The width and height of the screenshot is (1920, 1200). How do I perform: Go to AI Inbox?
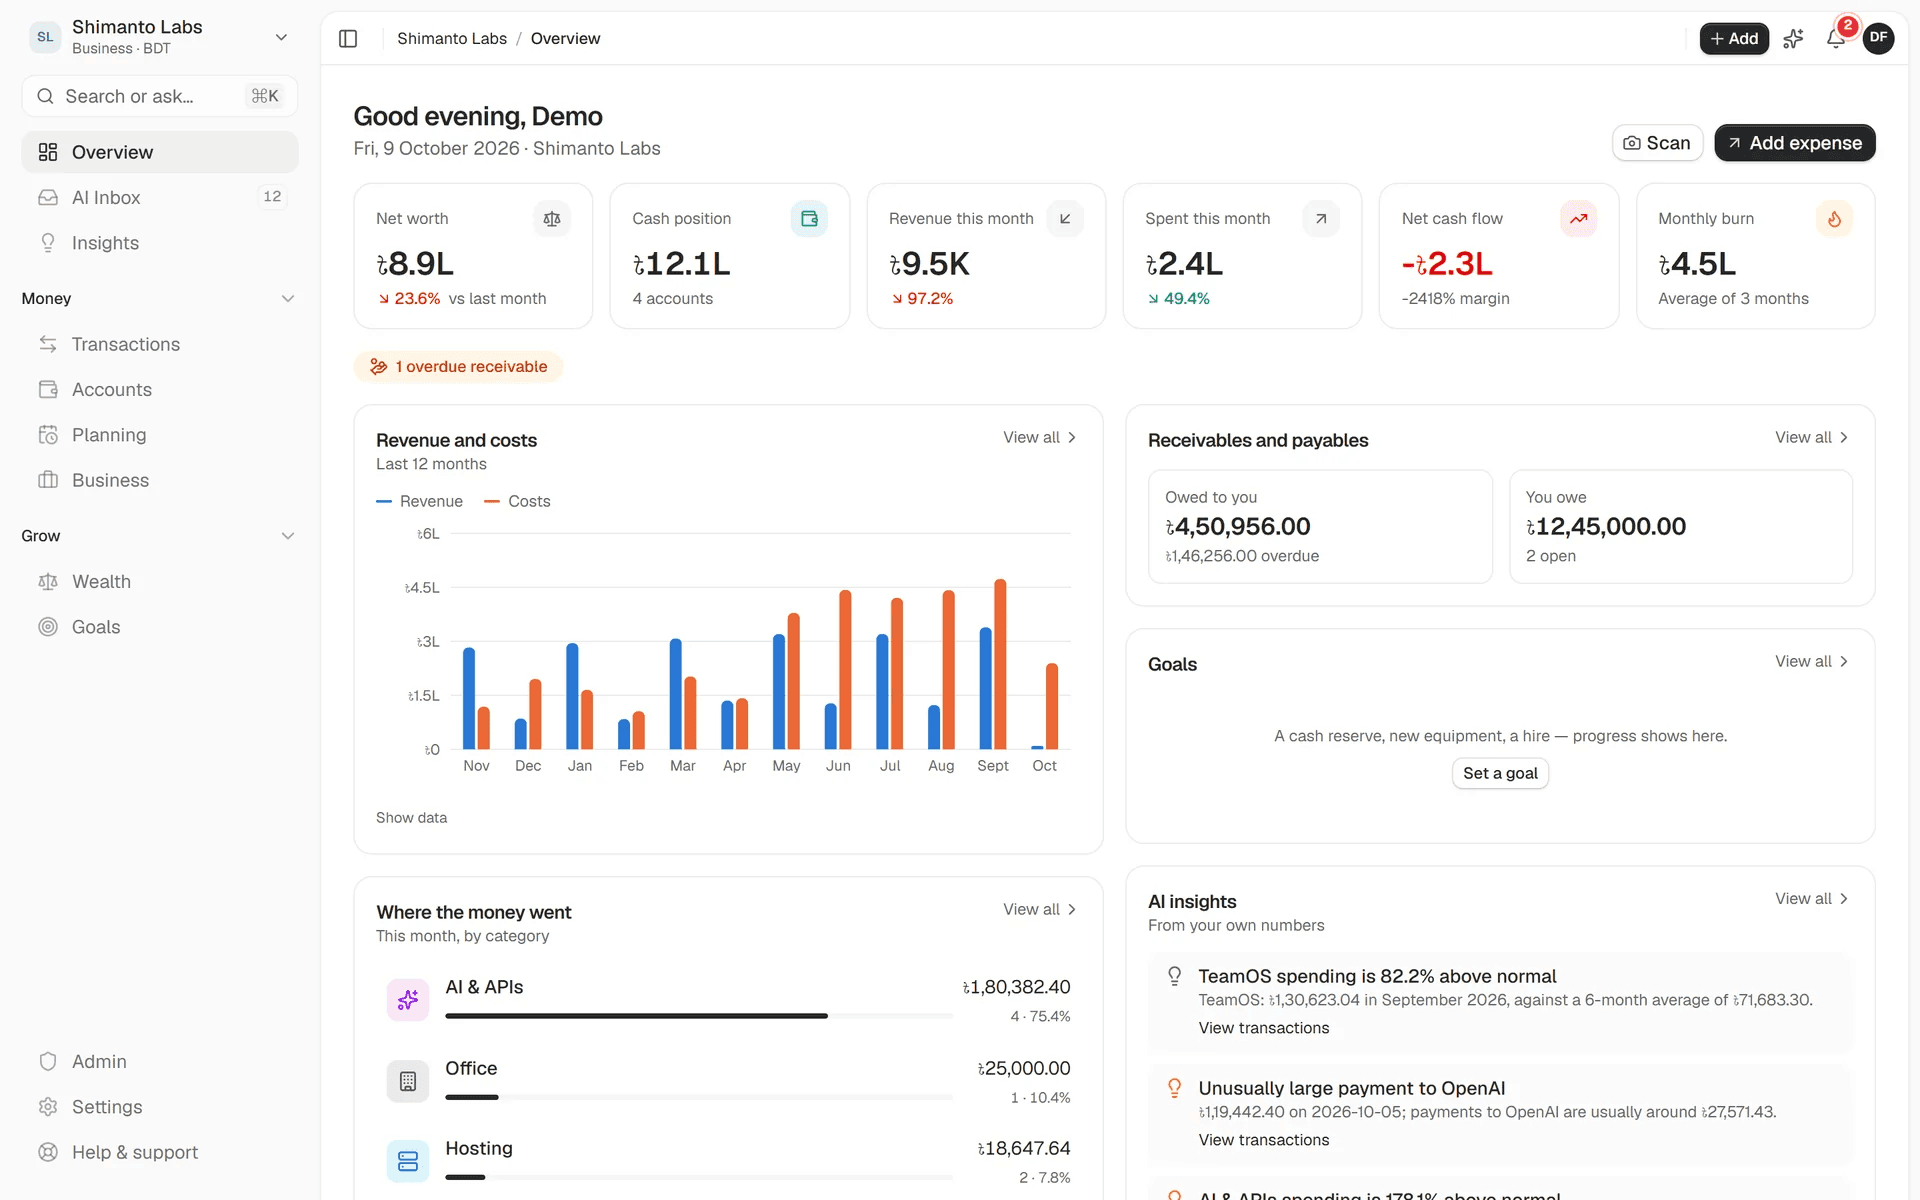160,198
